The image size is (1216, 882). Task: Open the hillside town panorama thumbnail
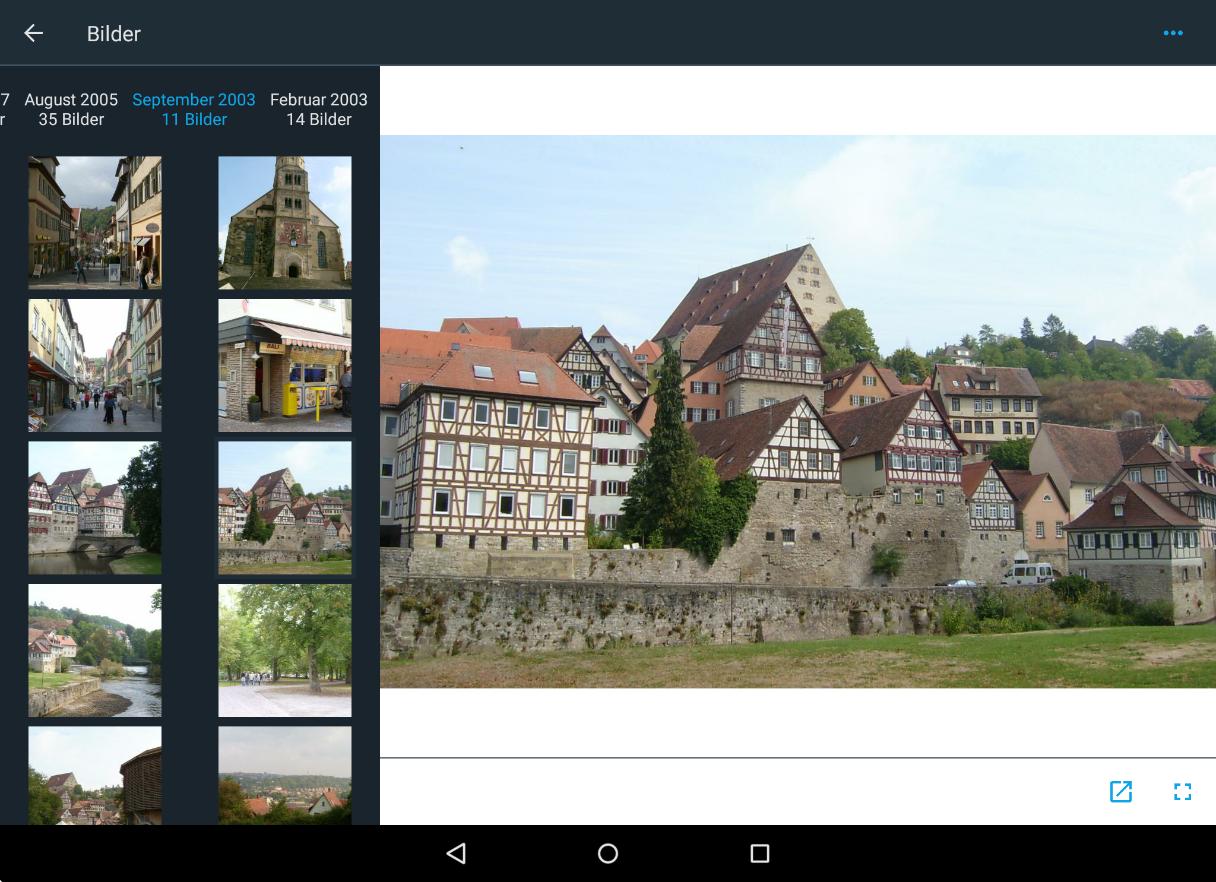[285, 775]
